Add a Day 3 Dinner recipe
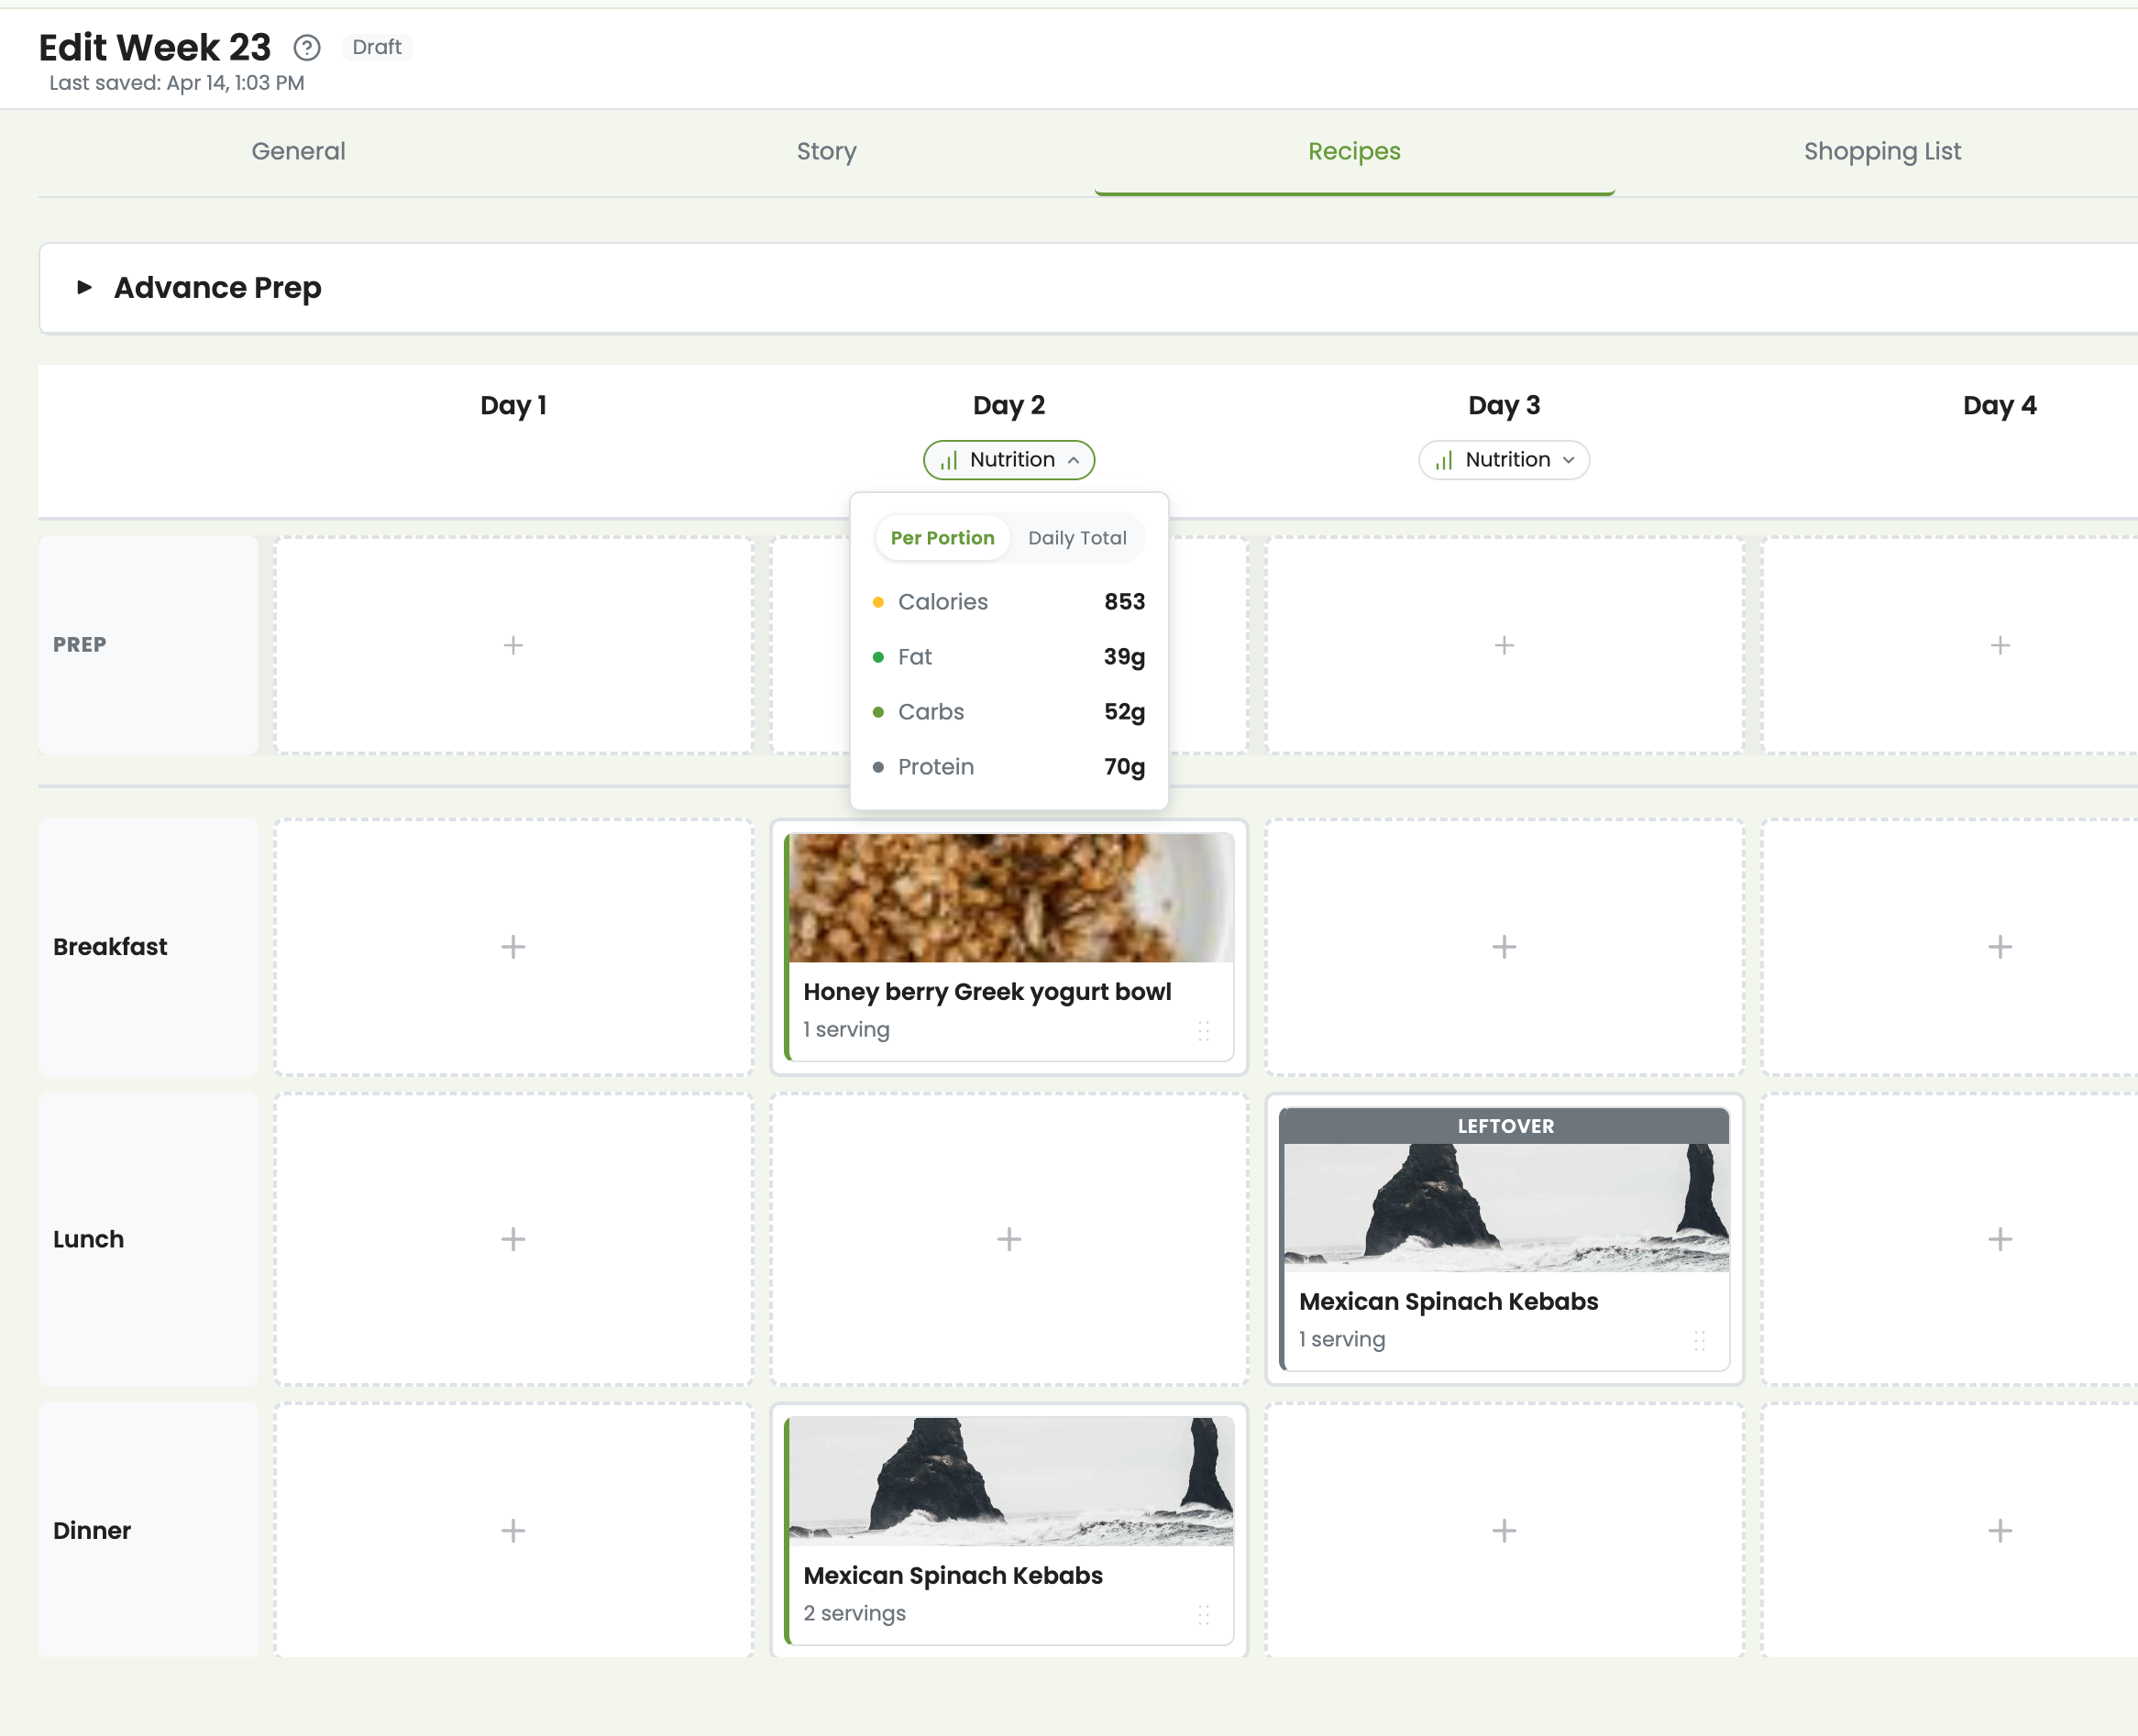 (1504, 1530)
